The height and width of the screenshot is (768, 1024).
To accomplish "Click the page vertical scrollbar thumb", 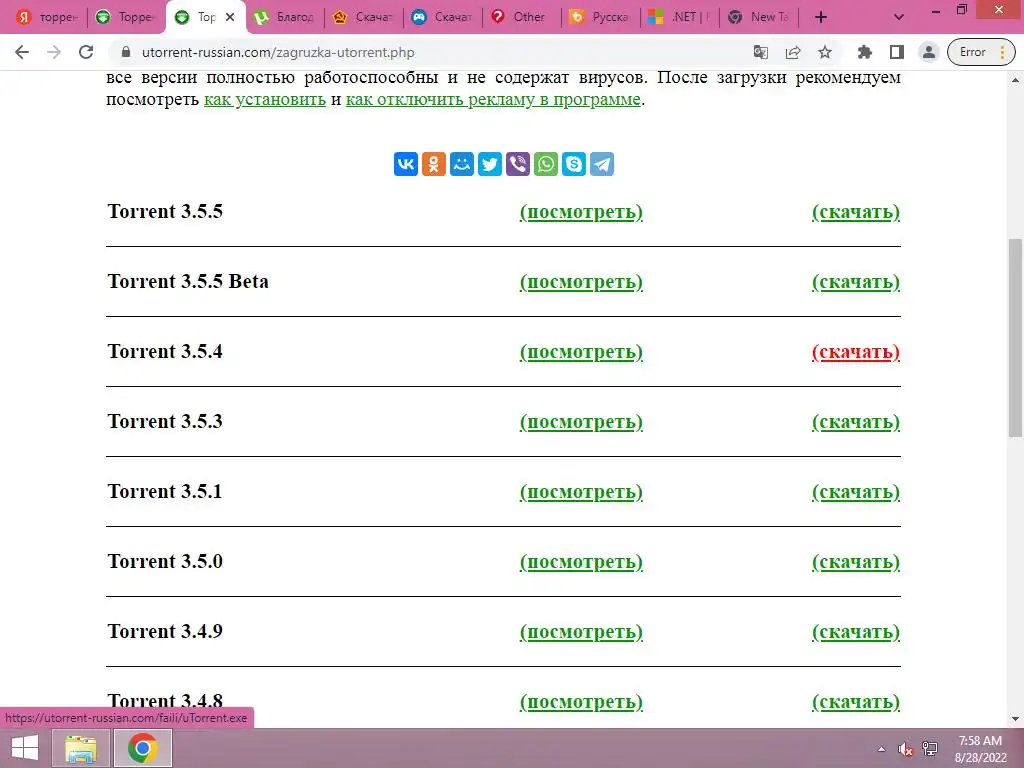I will (x=1015, y=338).
